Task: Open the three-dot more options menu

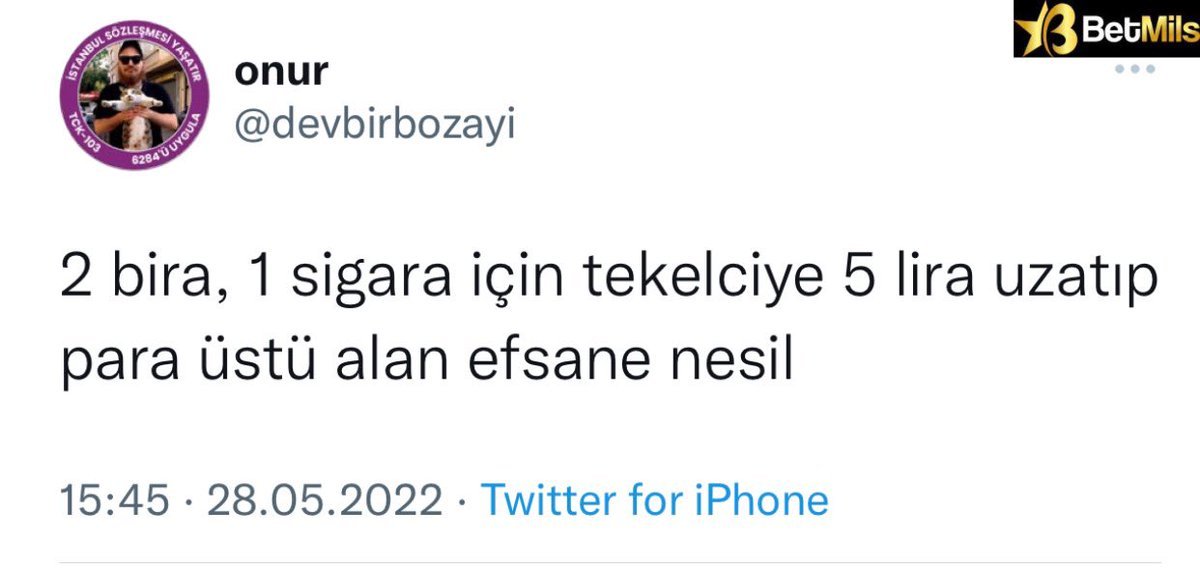Action: (1134, 69)
